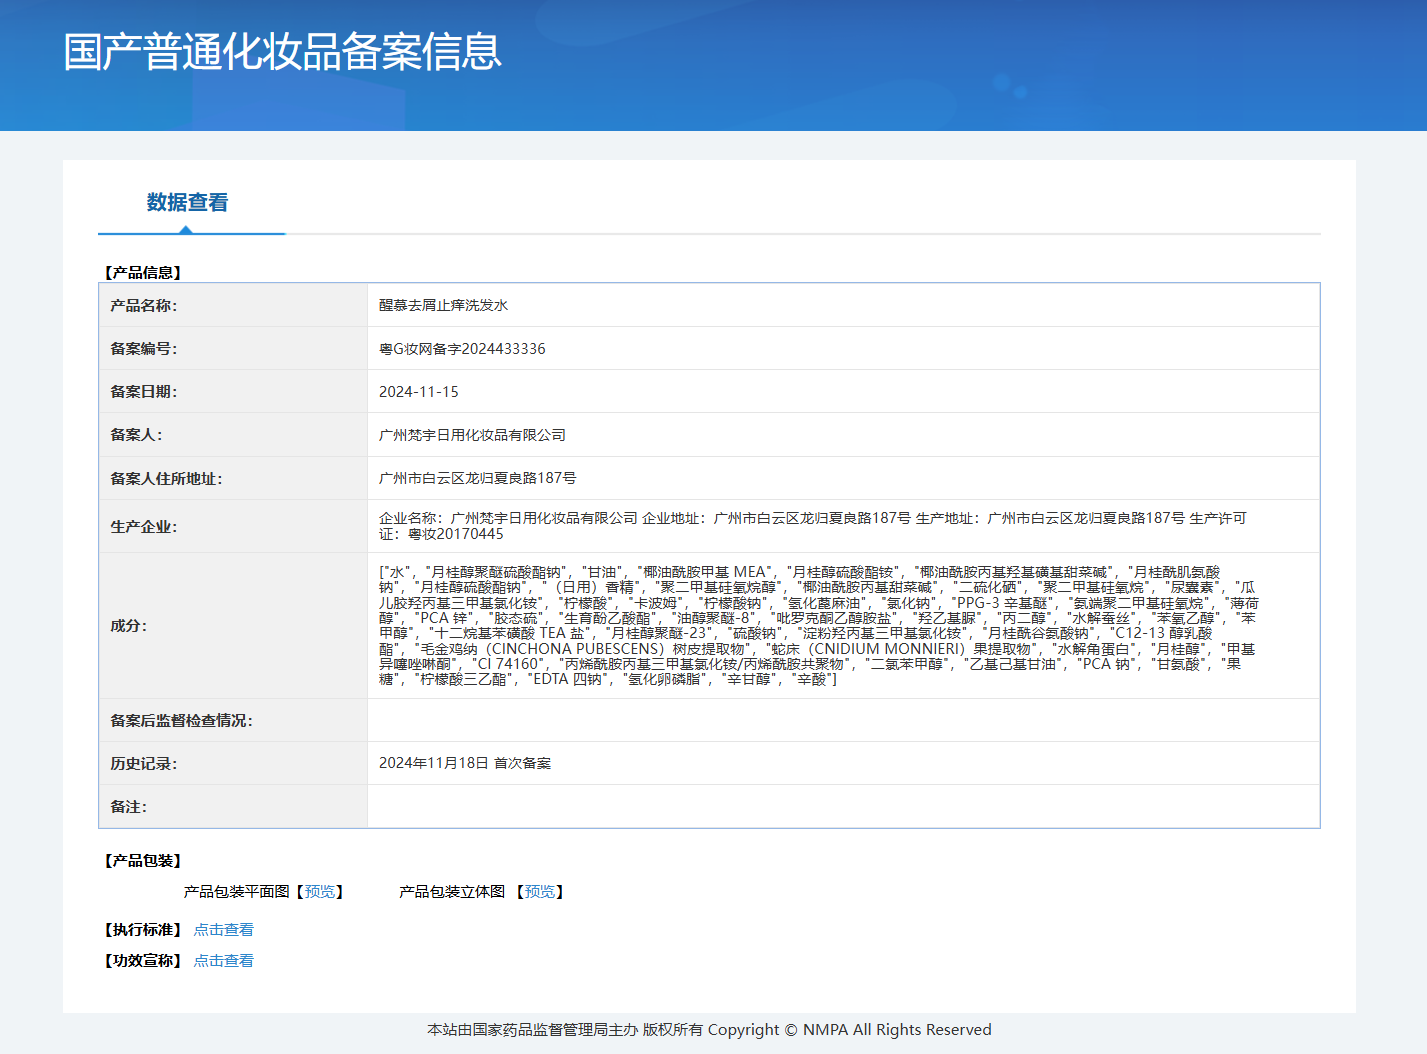
Task: Open 点击查看 link next to 执行标准
Action: (x=223, y=930)
